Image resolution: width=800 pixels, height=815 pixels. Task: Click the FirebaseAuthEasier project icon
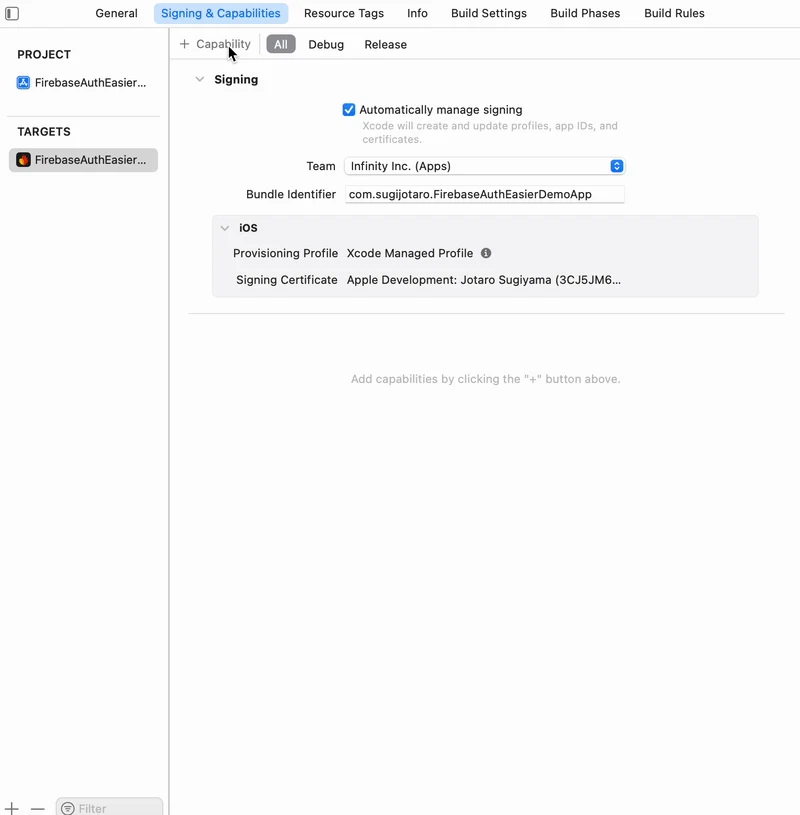tap(23, 83)
